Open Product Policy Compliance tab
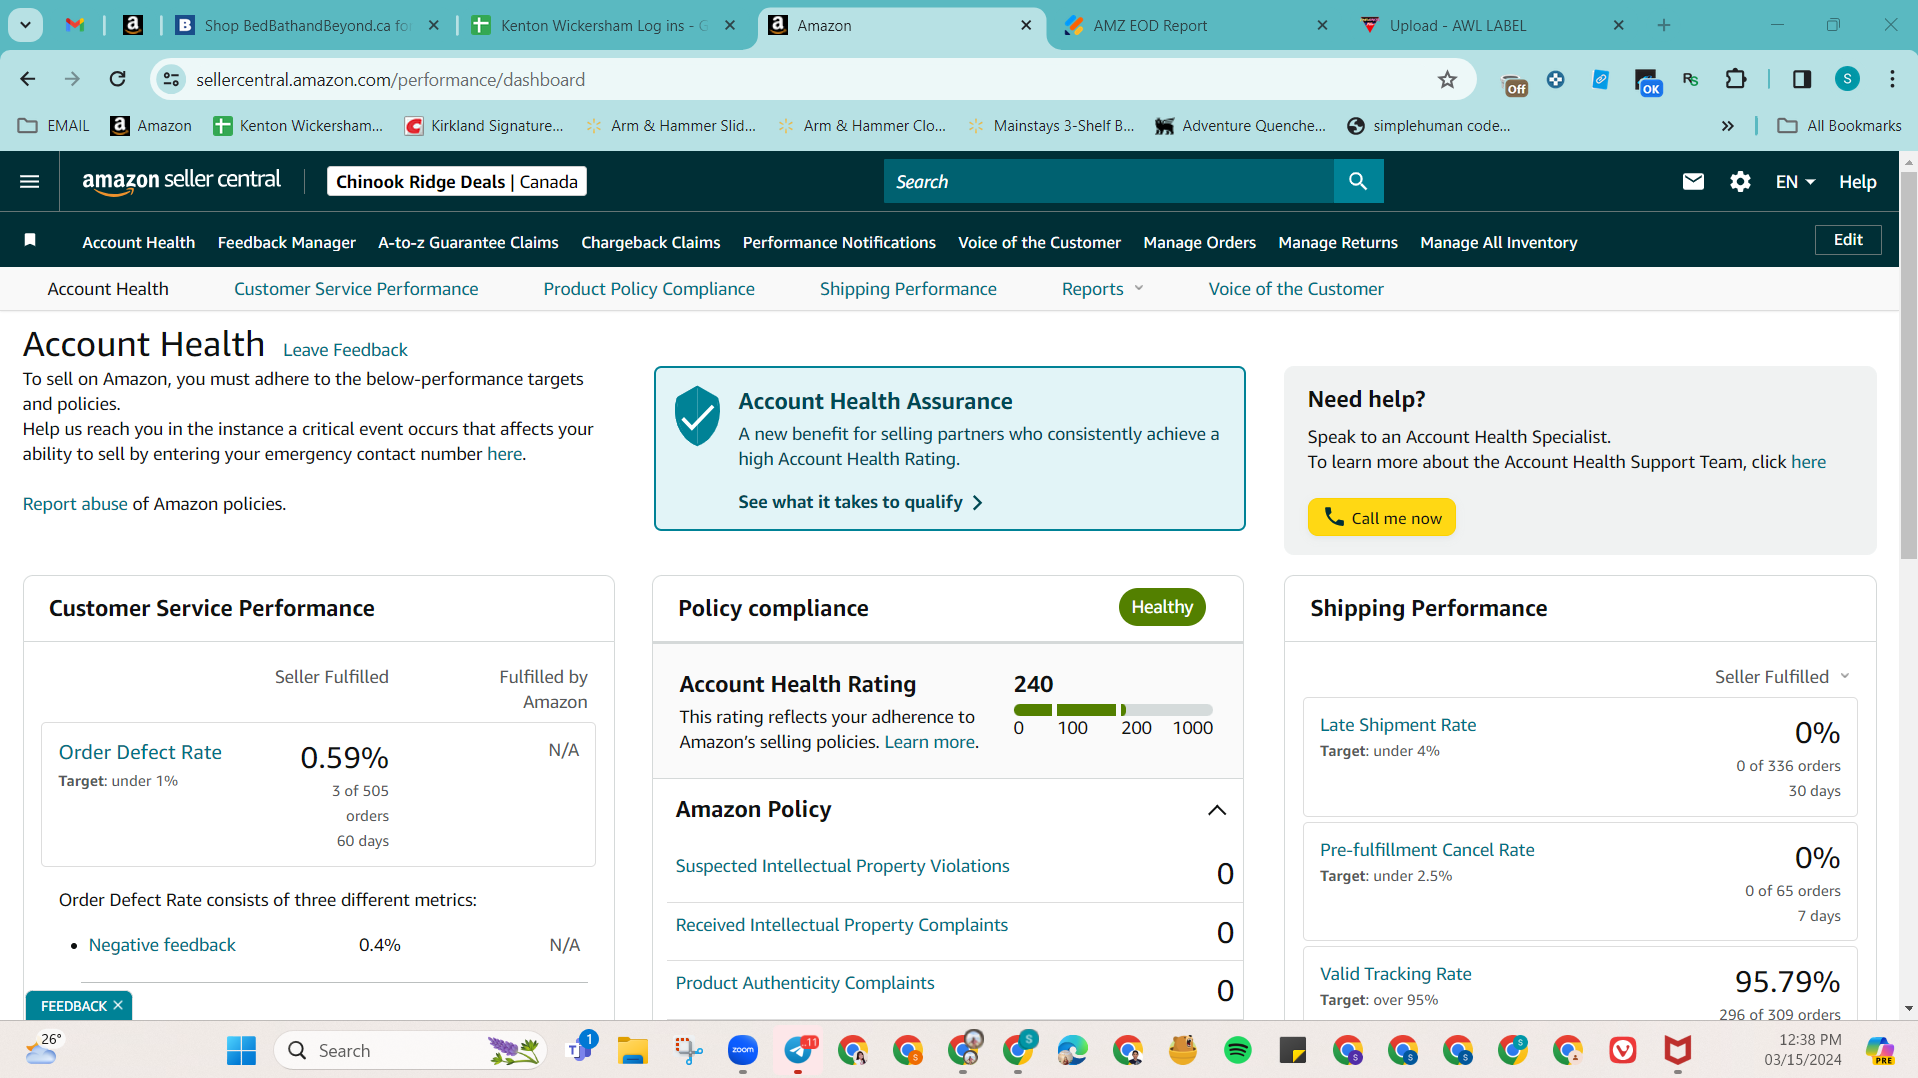This screenshot has height=1078, width=1918. [649, 289]
